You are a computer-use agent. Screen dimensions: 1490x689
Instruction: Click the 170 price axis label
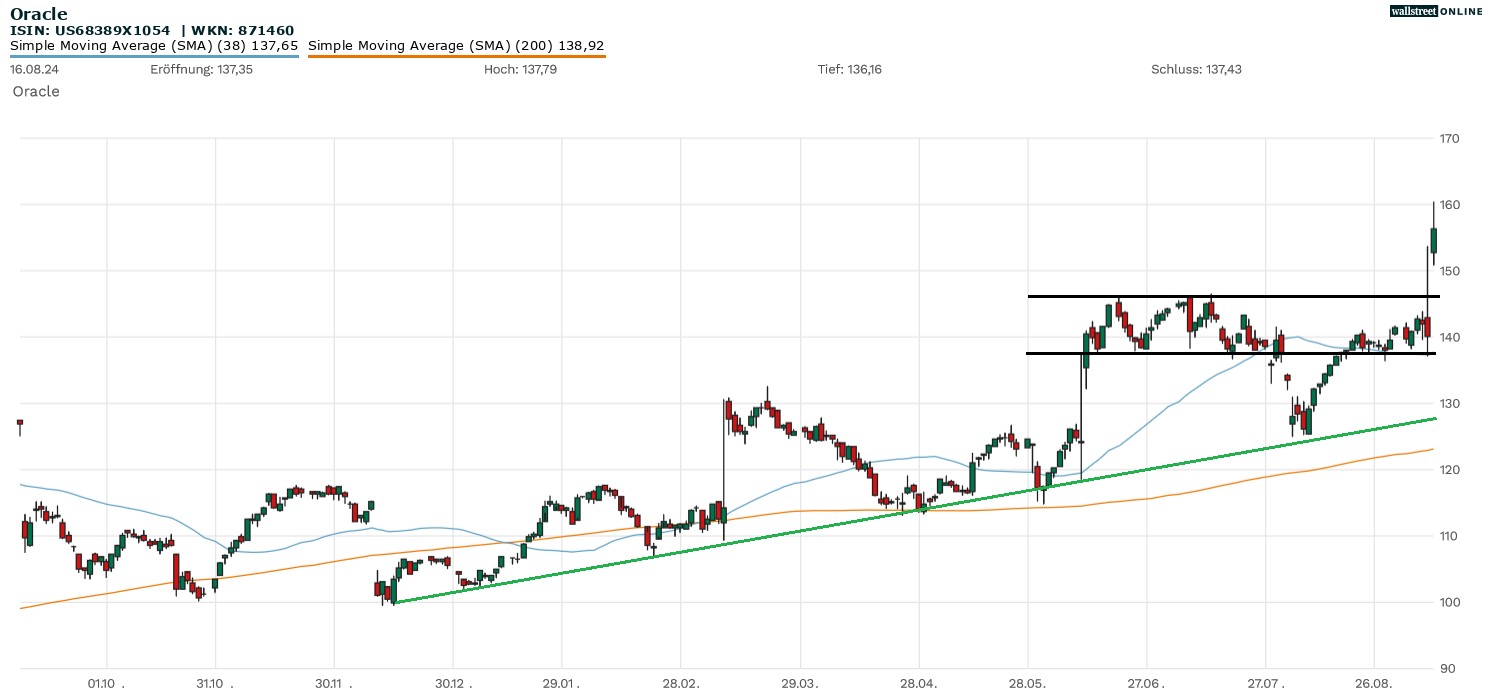coord(1450,138)
